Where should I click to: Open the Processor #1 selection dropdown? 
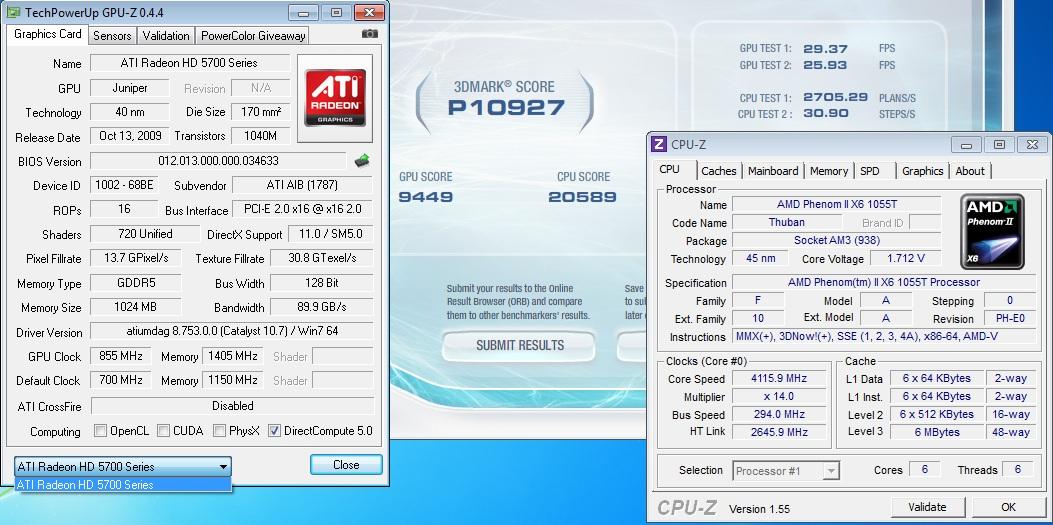coord(786,471)
